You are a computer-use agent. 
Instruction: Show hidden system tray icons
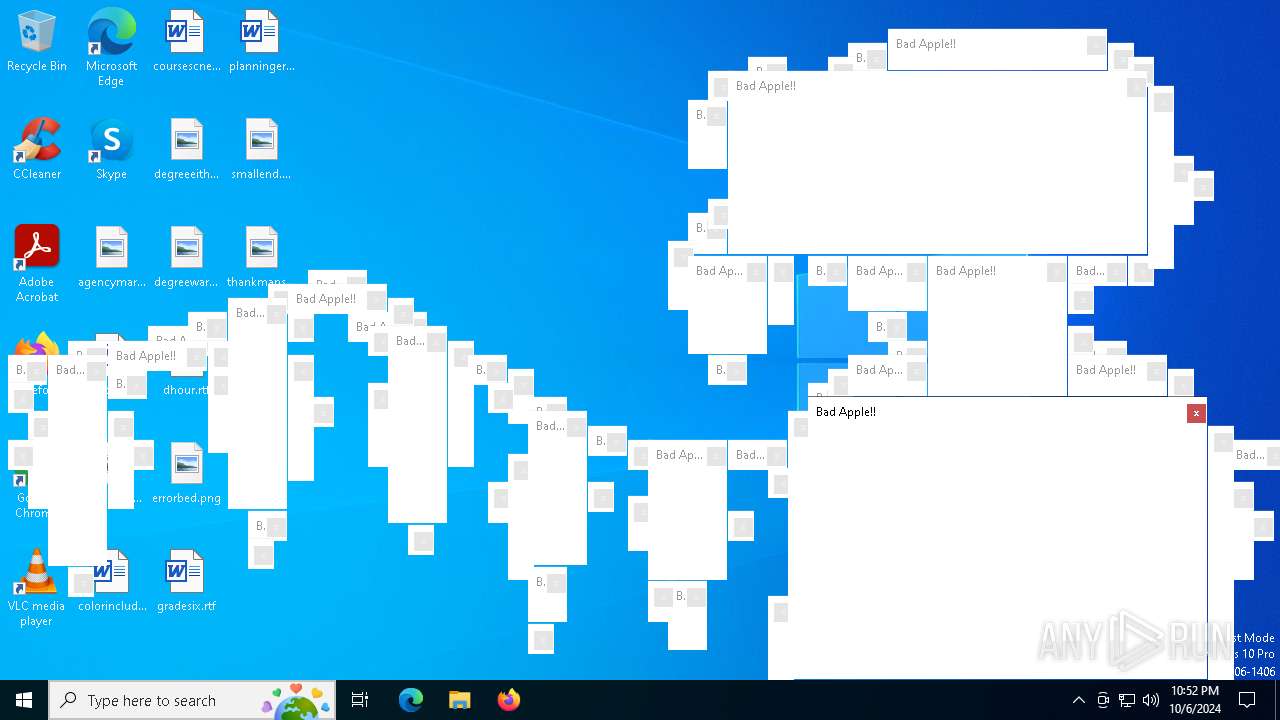tap(1078, 700)
